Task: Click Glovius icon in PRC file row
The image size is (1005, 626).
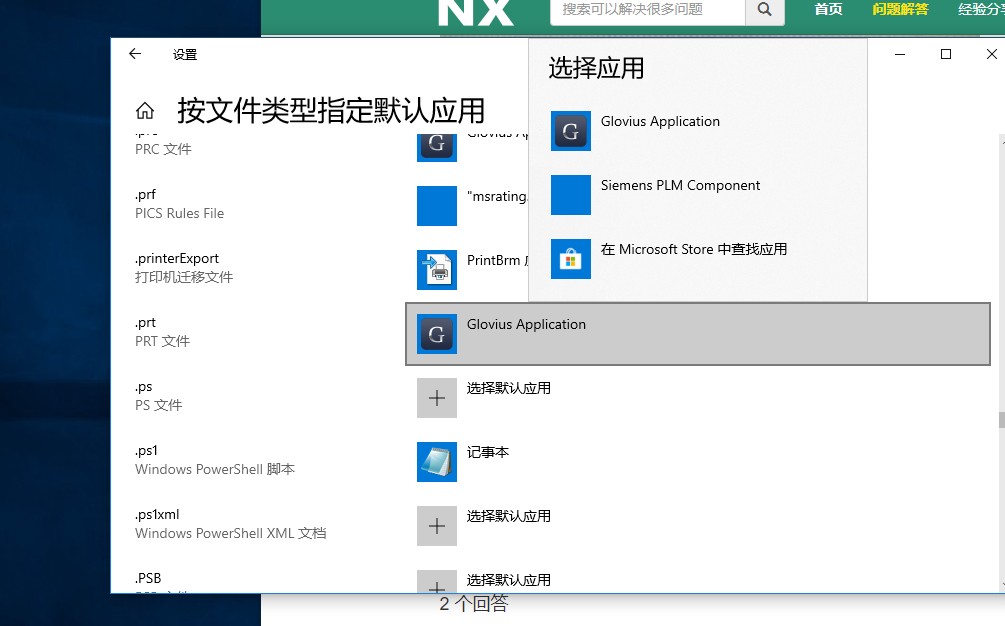Action: click(x=436, y=147)
